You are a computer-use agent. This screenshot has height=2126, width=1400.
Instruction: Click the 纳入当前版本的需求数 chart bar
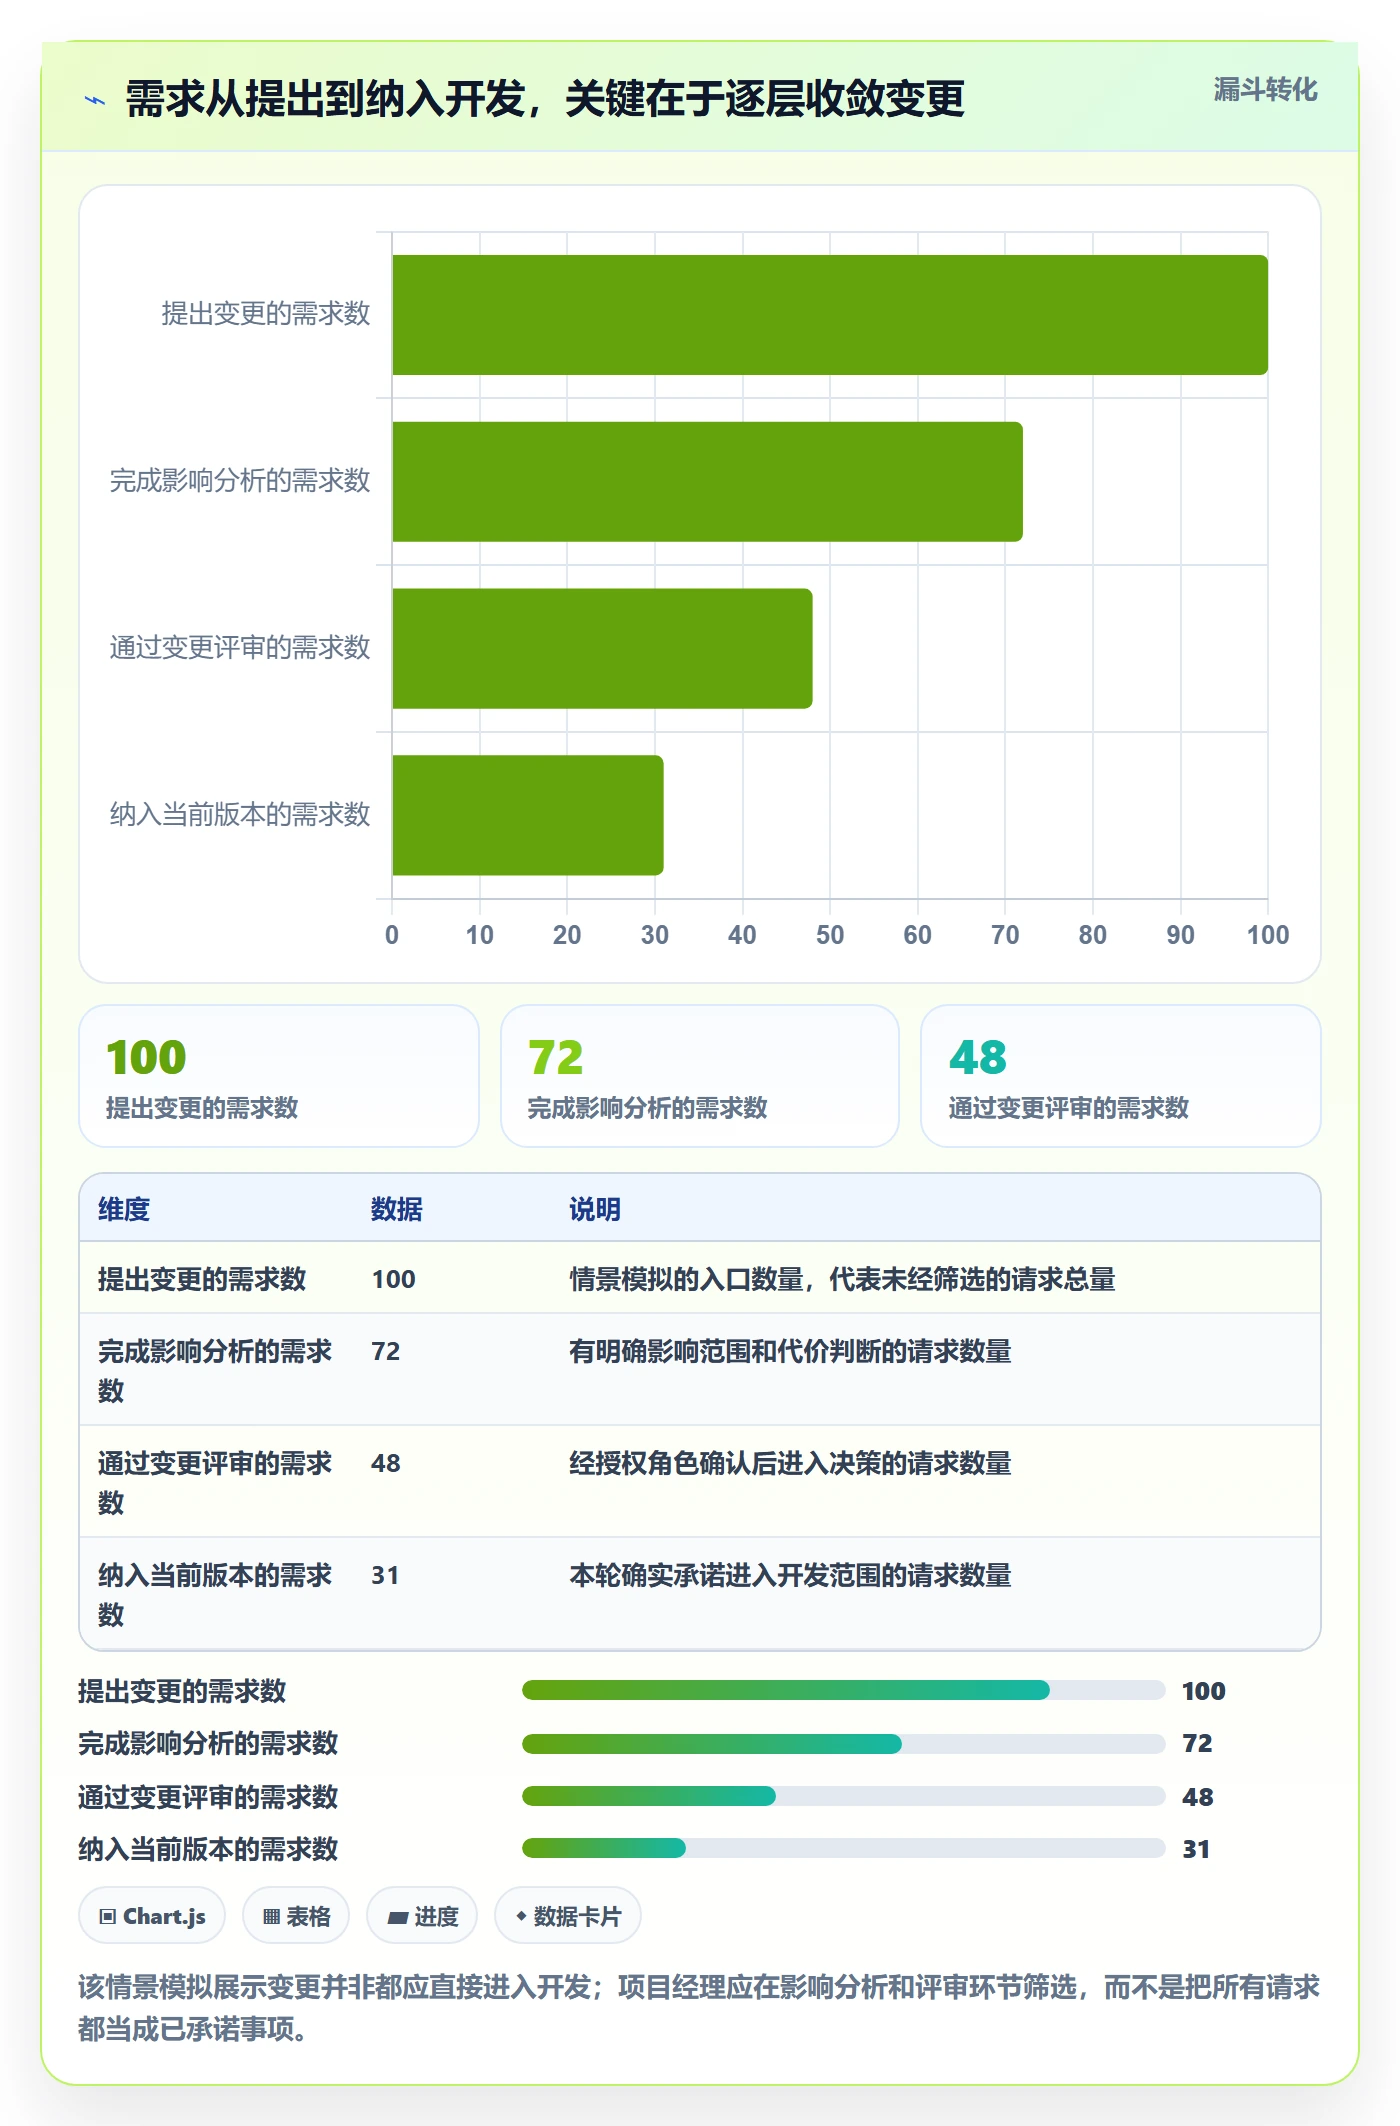528,815
